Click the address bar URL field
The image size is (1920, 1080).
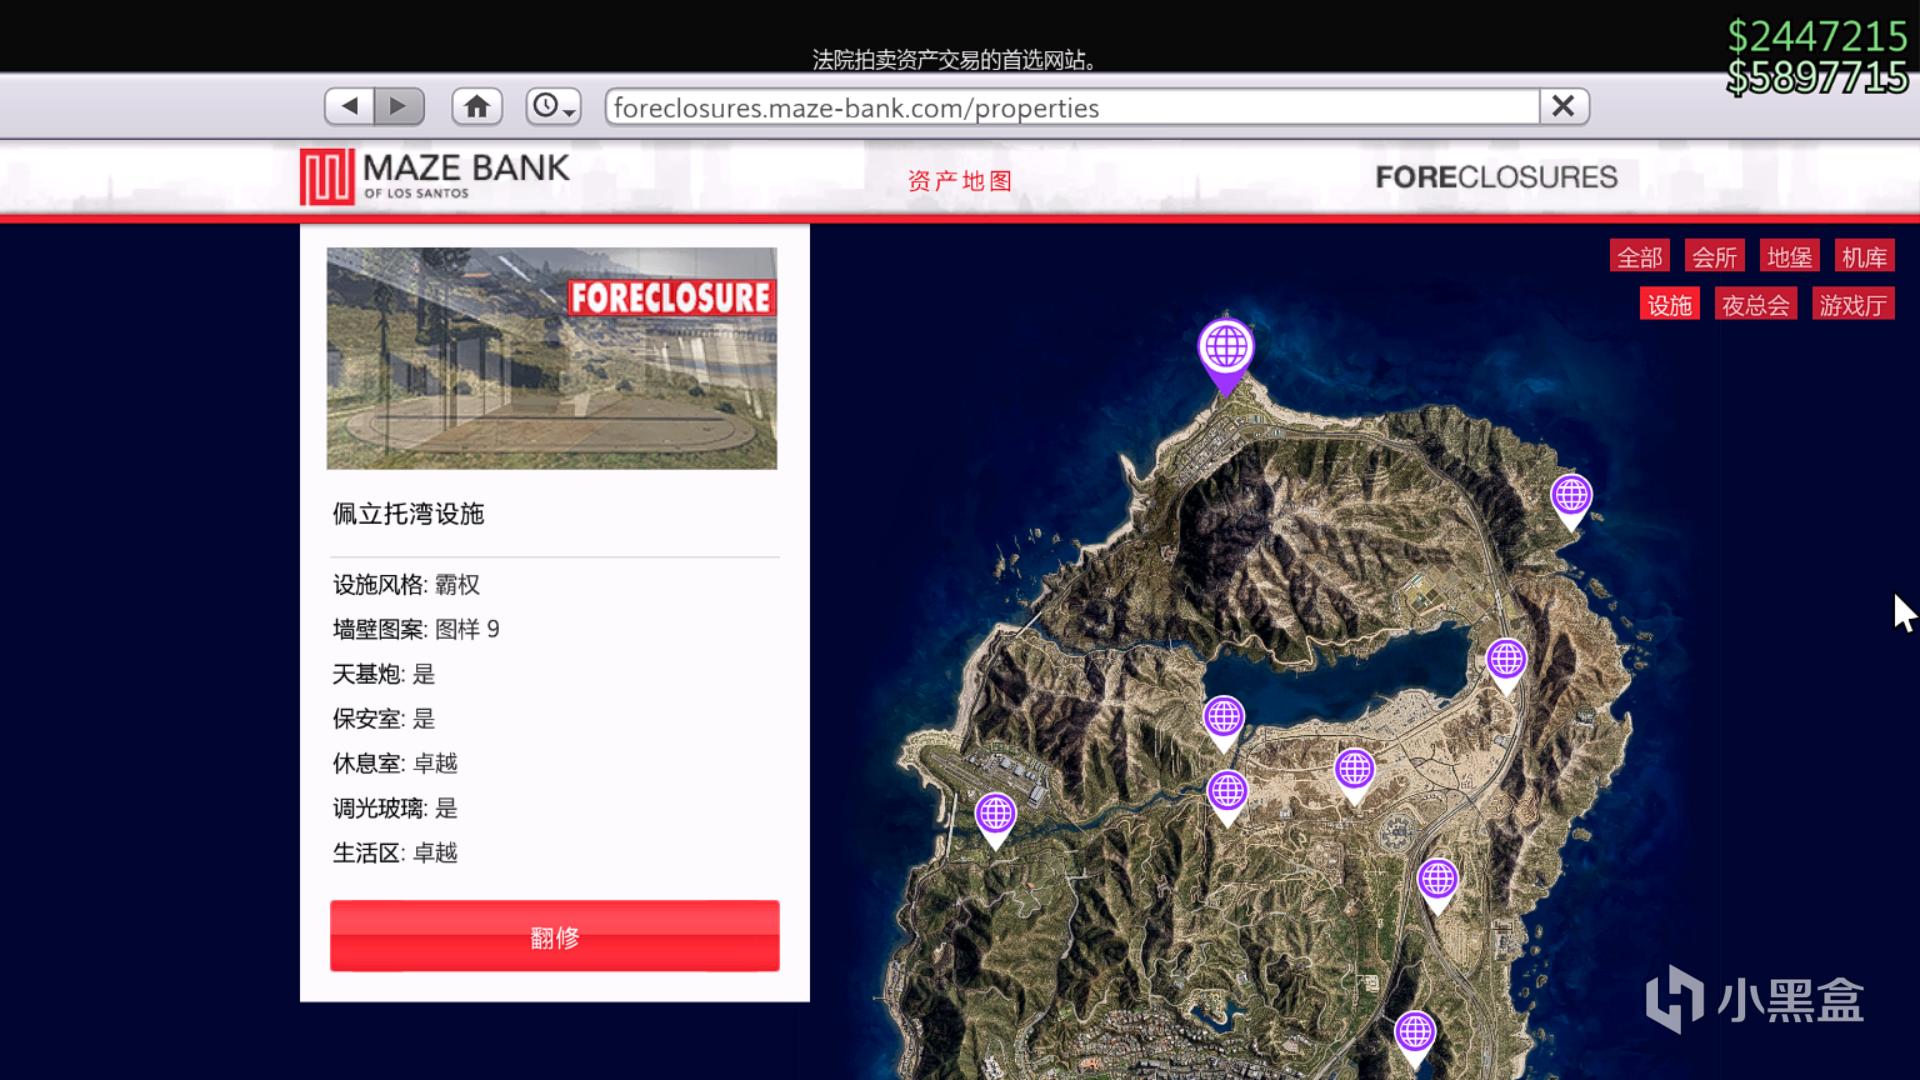(1070, 107)
